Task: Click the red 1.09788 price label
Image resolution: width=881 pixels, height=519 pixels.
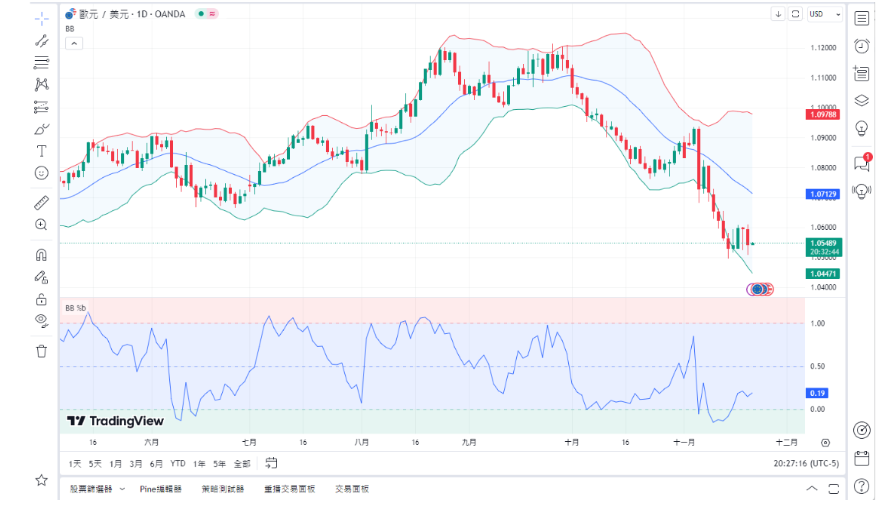Action: click(823, 115)
